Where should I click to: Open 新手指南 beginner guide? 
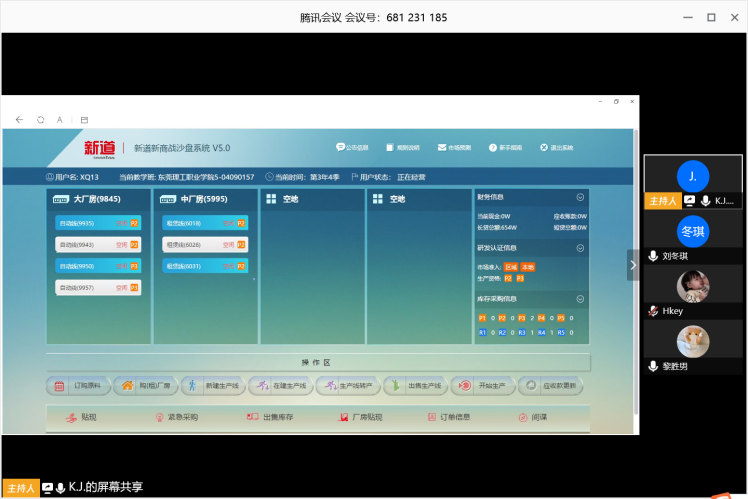click(505, 147)
